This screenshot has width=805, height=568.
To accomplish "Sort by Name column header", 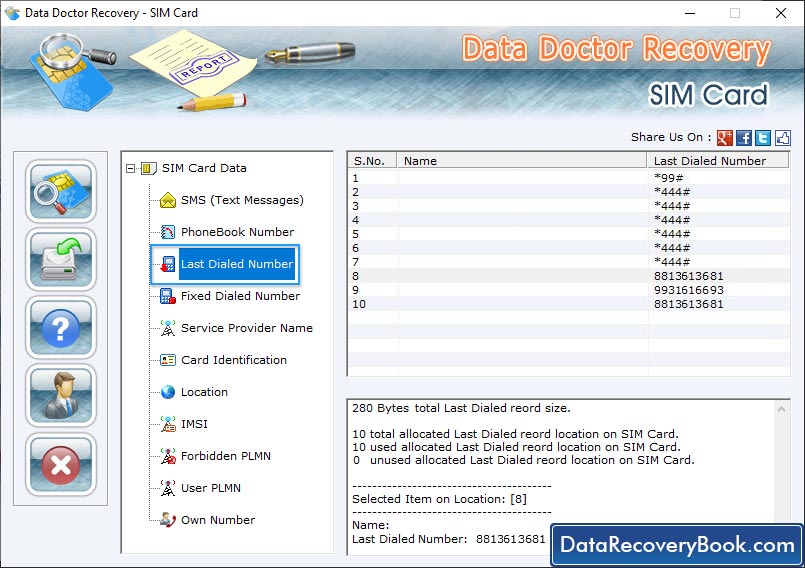I will (522, 161).
